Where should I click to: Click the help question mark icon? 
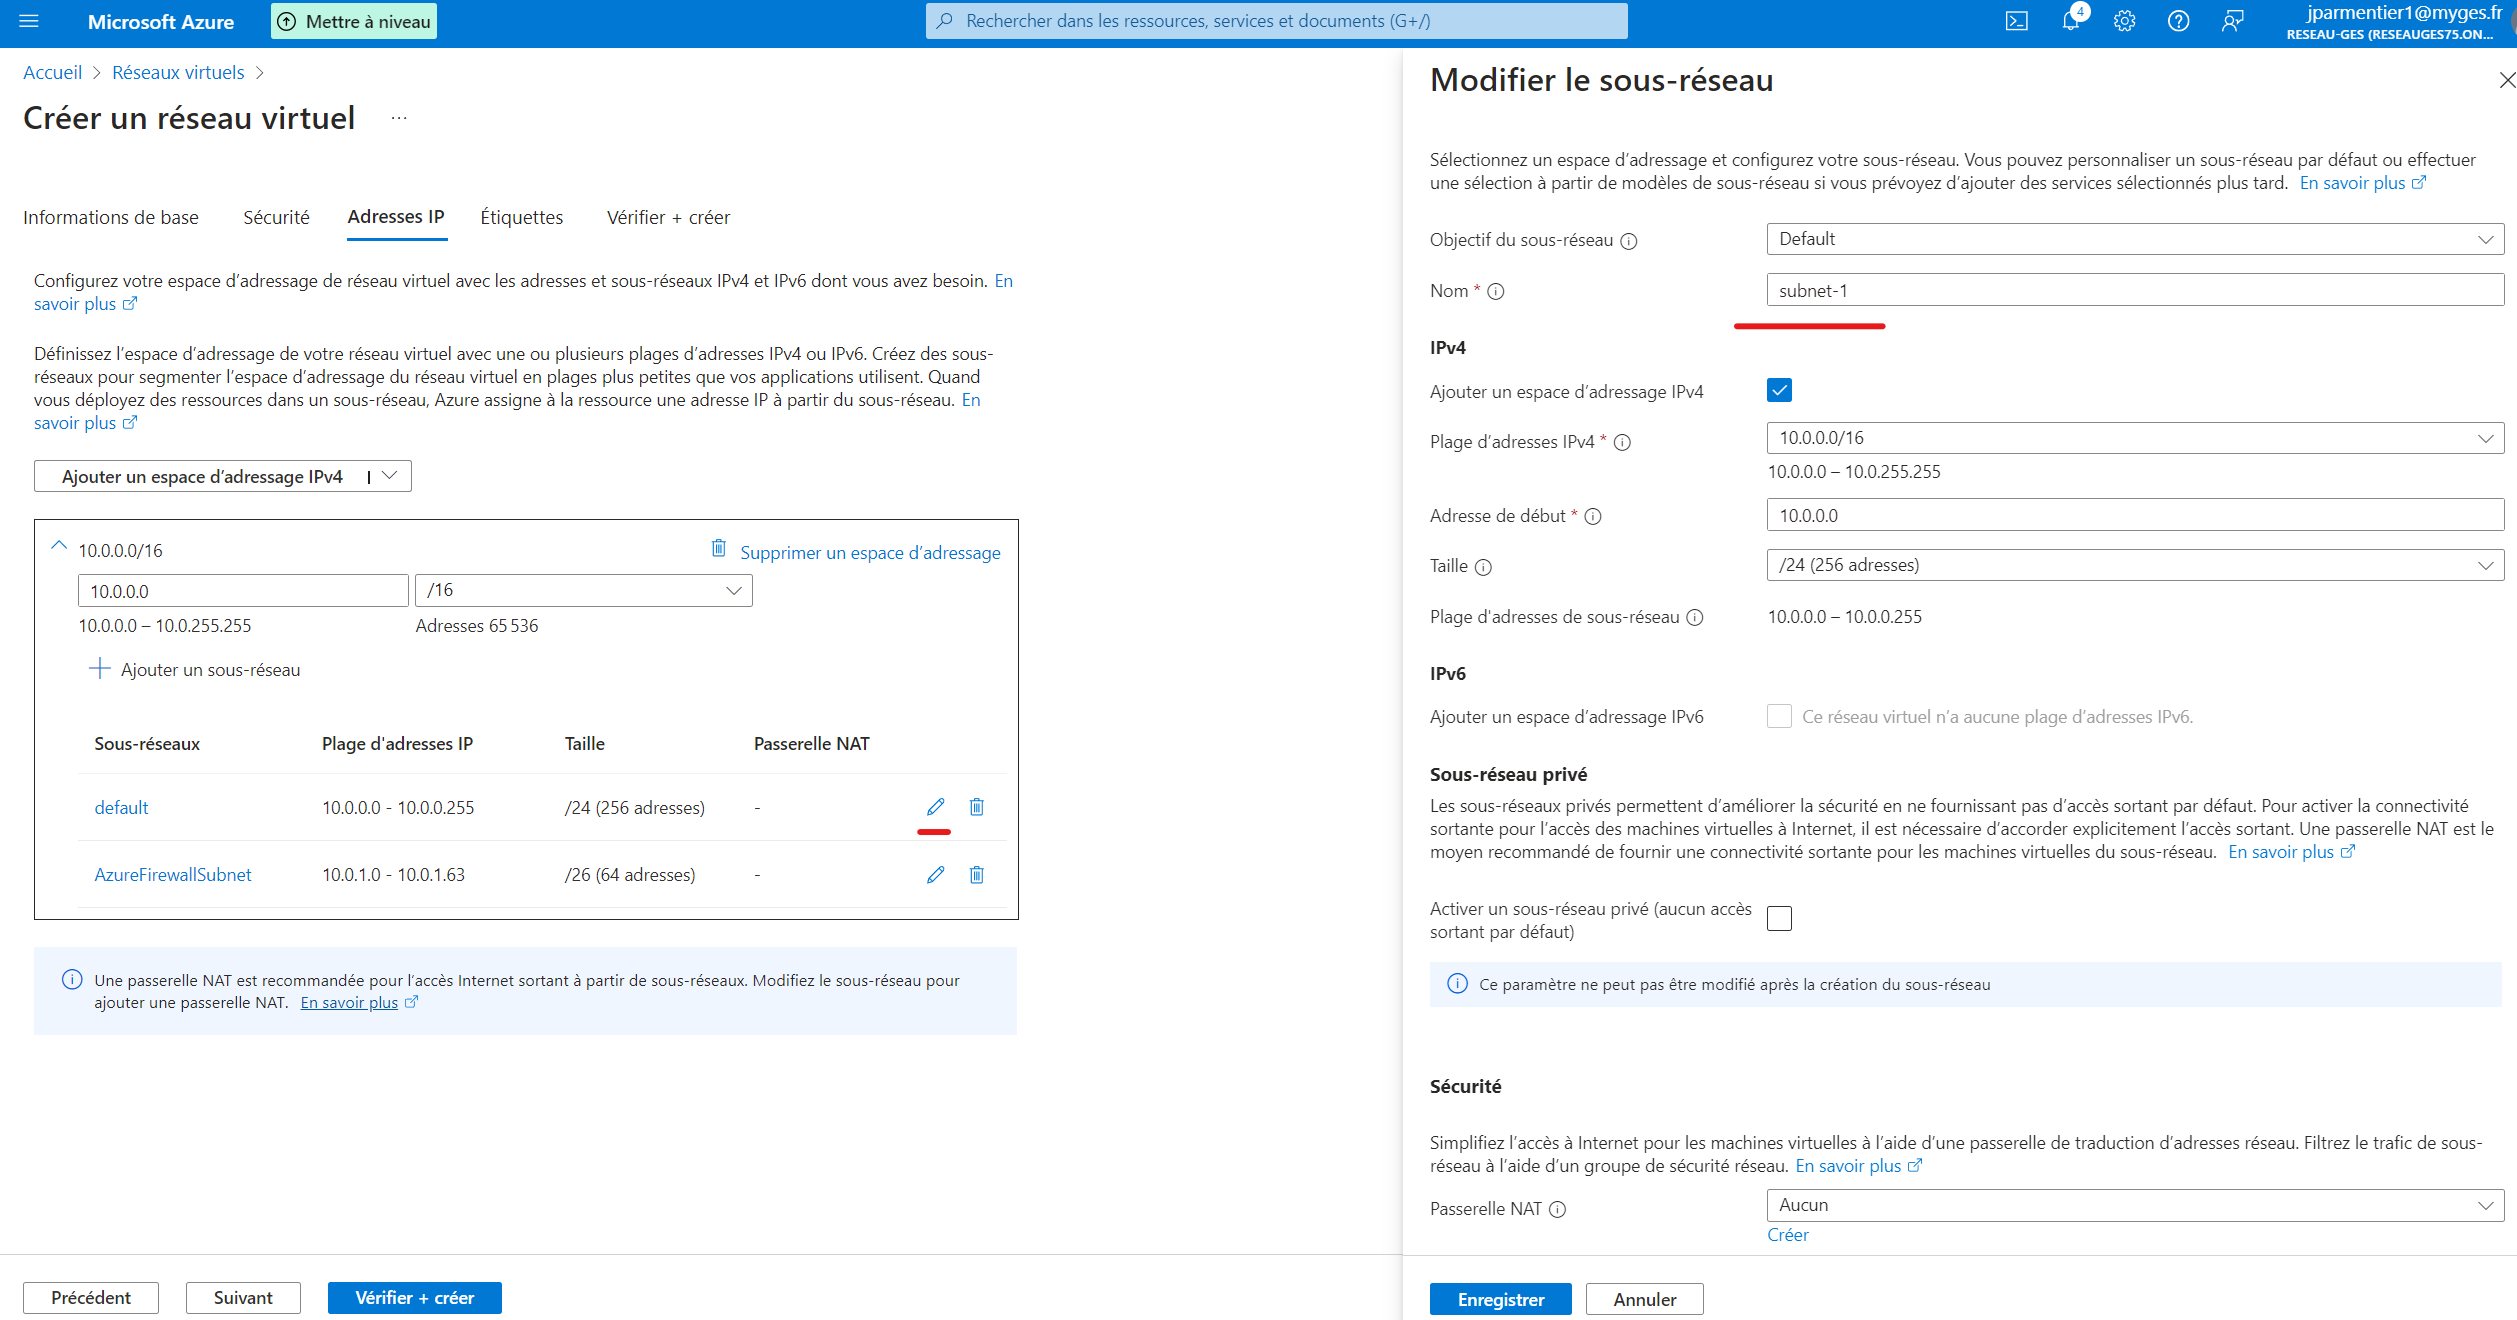2178,21
